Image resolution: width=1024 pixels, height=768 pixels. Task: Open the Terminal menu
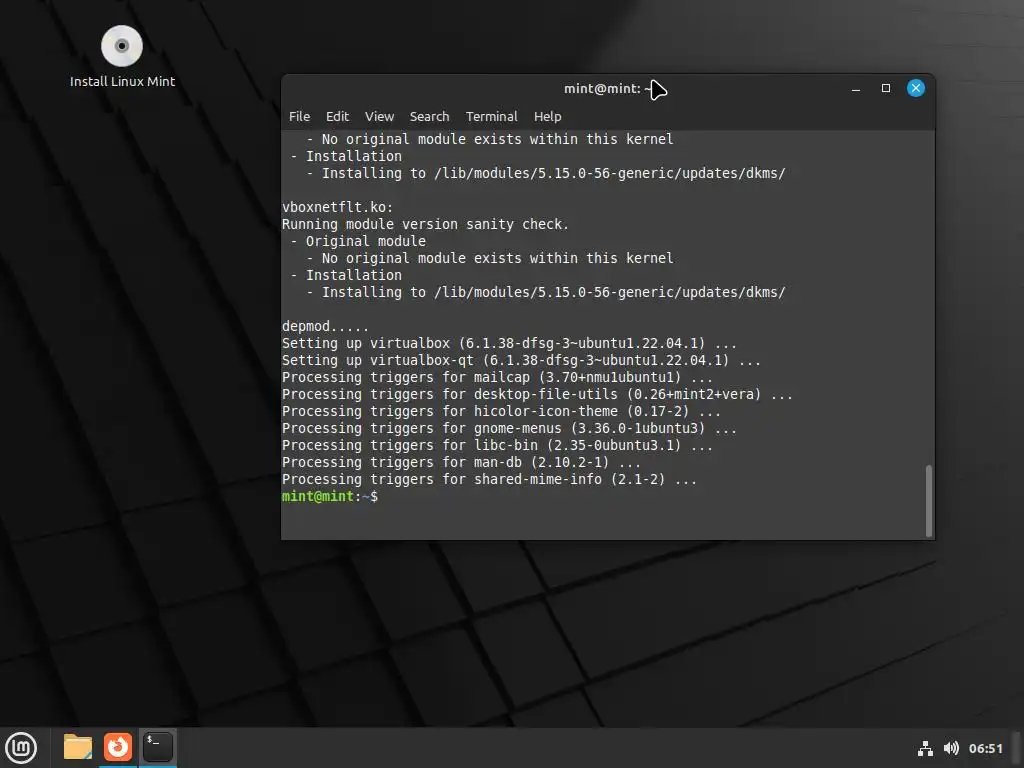pyautogui.click(x=491, y=116)
